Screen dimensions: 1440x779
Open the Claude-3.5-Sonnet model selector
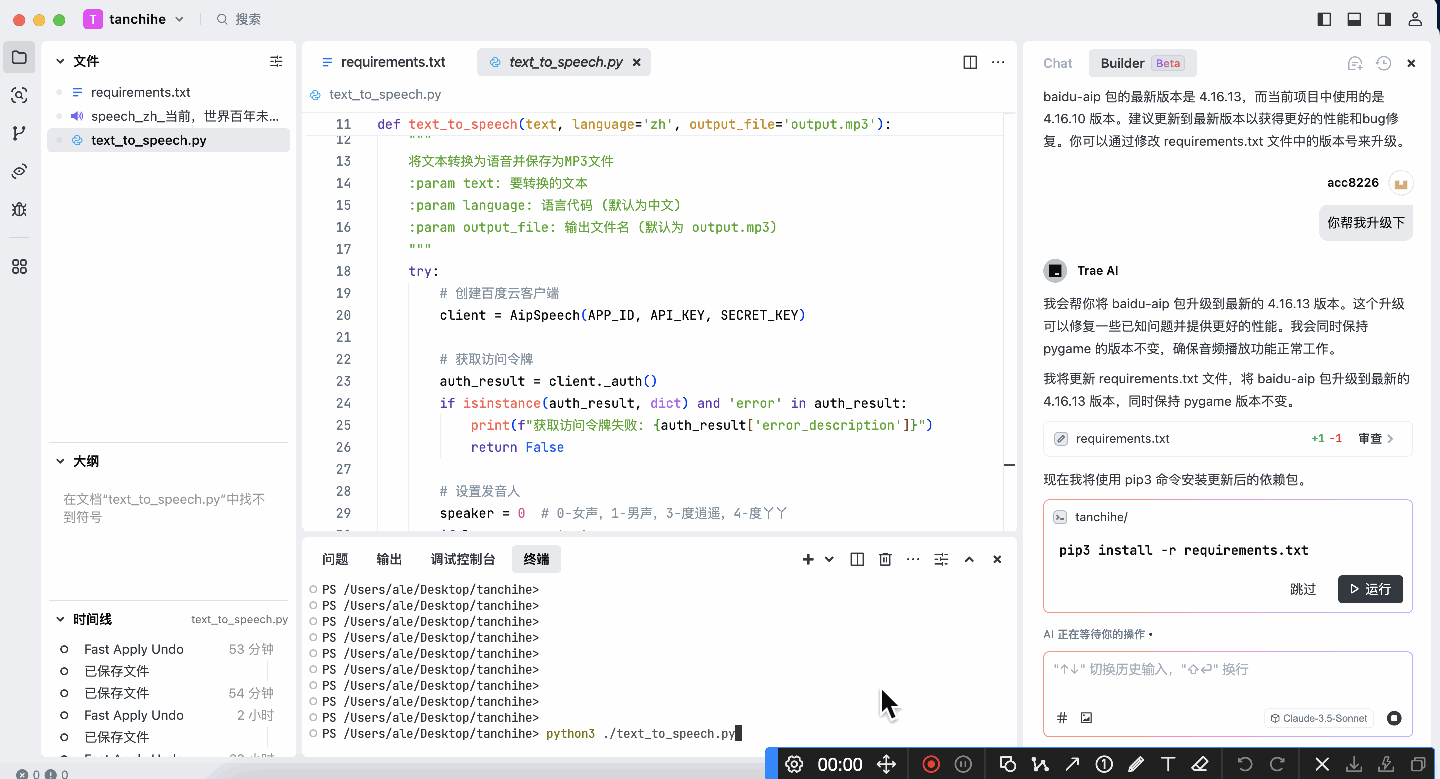[x=1319, y=718]
